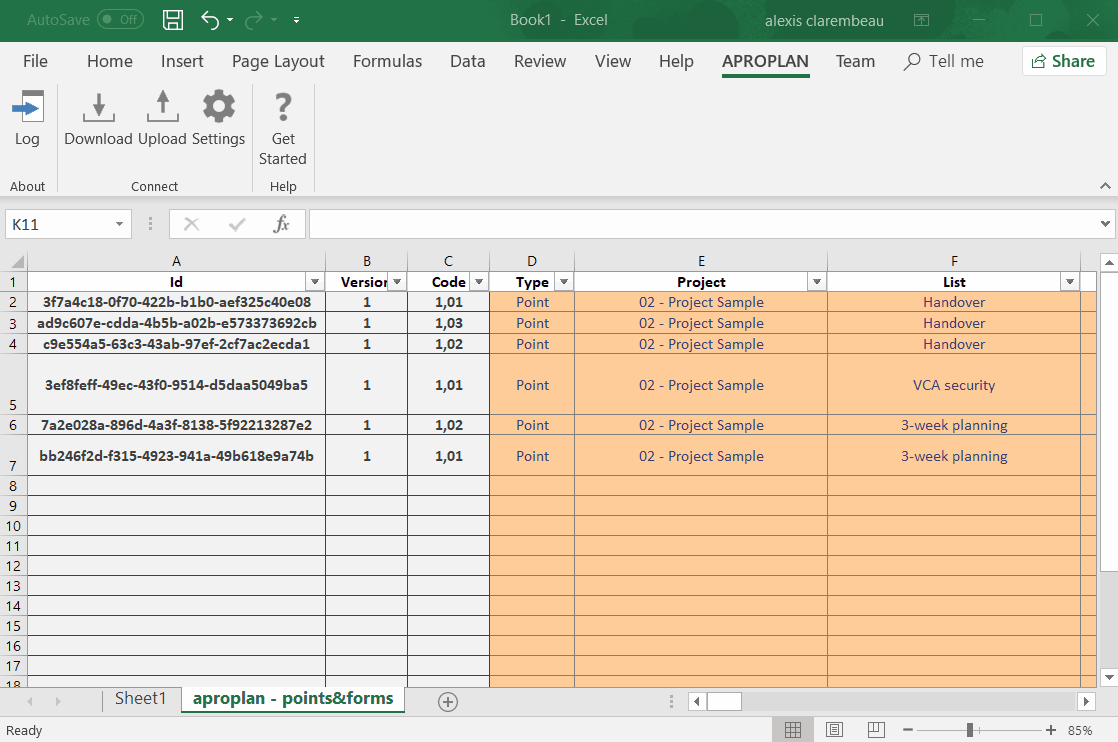Open the List column filter dropdown
Image resolution: width=1118 pixels, height=742 pixels.
click(1070, 282)
